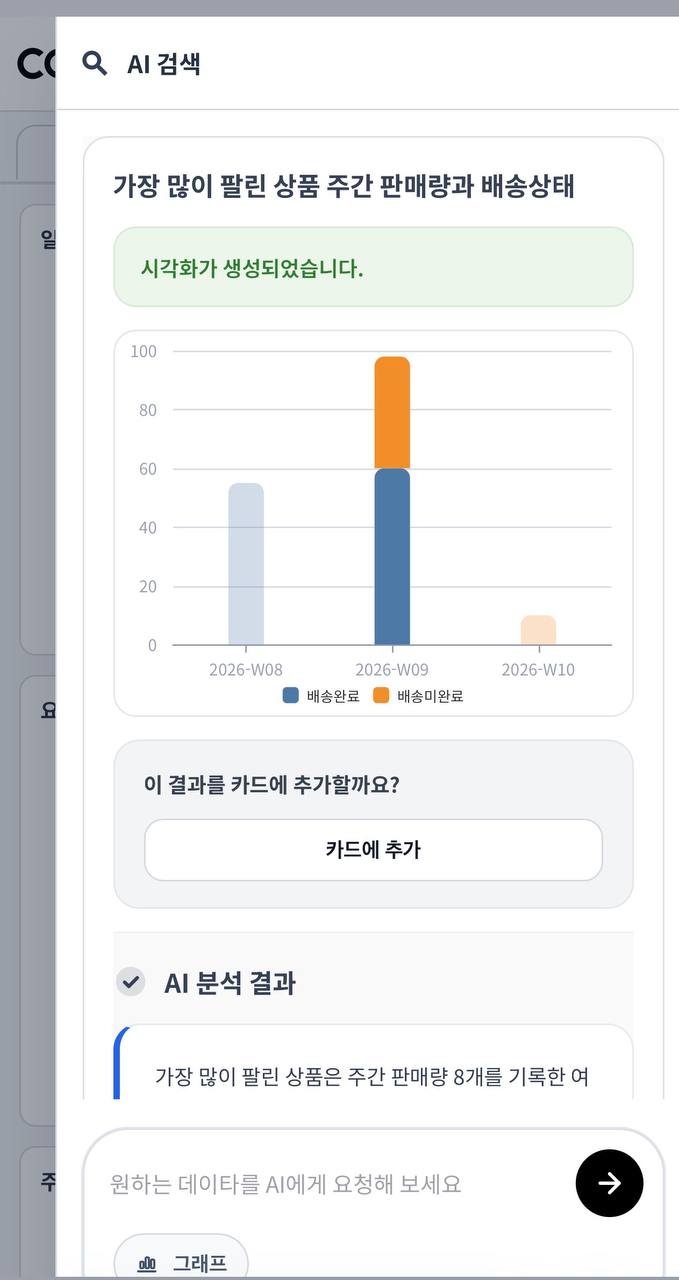Viewport: 679px width, 1280px height.
Task: Focus the AI request input field
Action: coord(330,1184)
